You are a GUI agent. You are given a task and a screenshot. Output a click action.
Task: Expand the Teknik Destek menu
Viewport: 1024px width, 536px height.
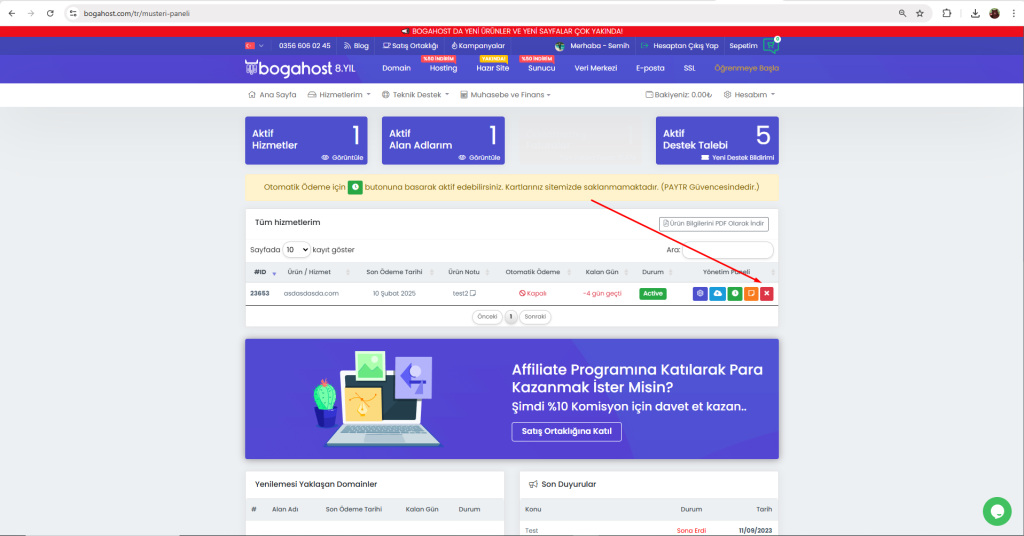[415, 95]
